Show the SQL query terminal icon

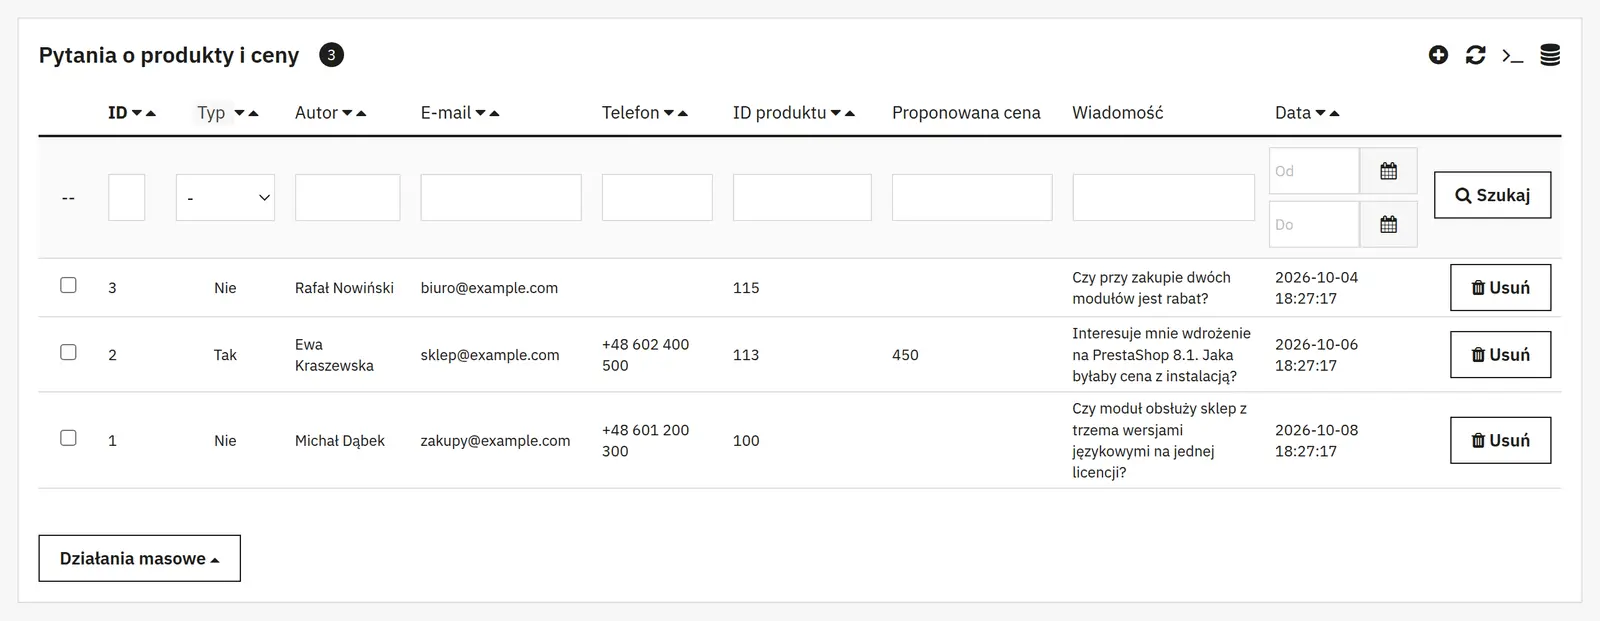click(1513, 56)
